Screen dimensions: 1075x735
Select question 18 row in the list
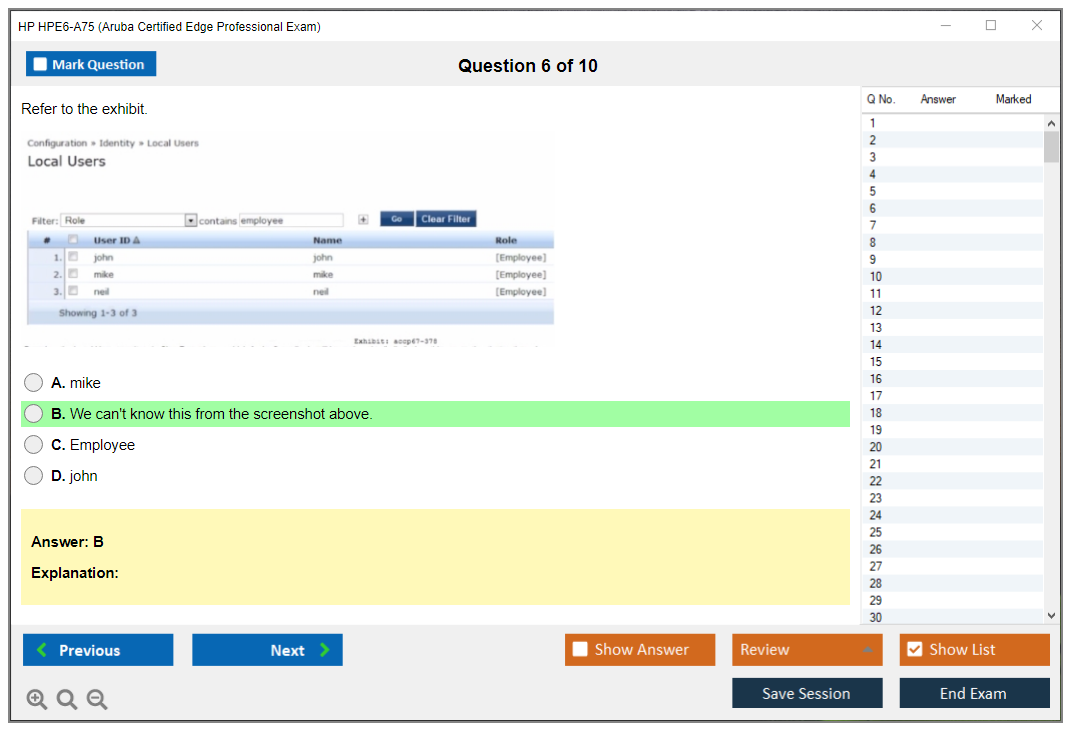[x=876, y=413]
